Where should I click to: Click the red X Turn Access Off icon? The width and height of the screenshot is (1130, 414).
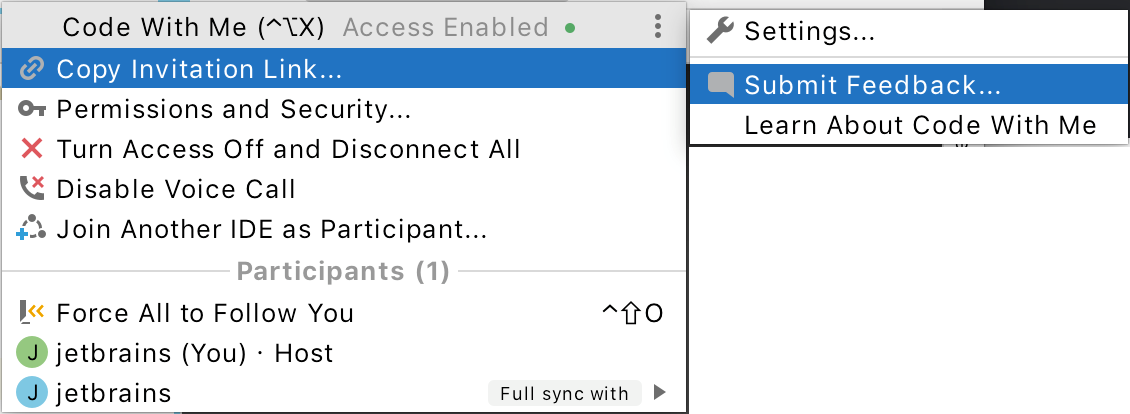click(x=32, y=149)
